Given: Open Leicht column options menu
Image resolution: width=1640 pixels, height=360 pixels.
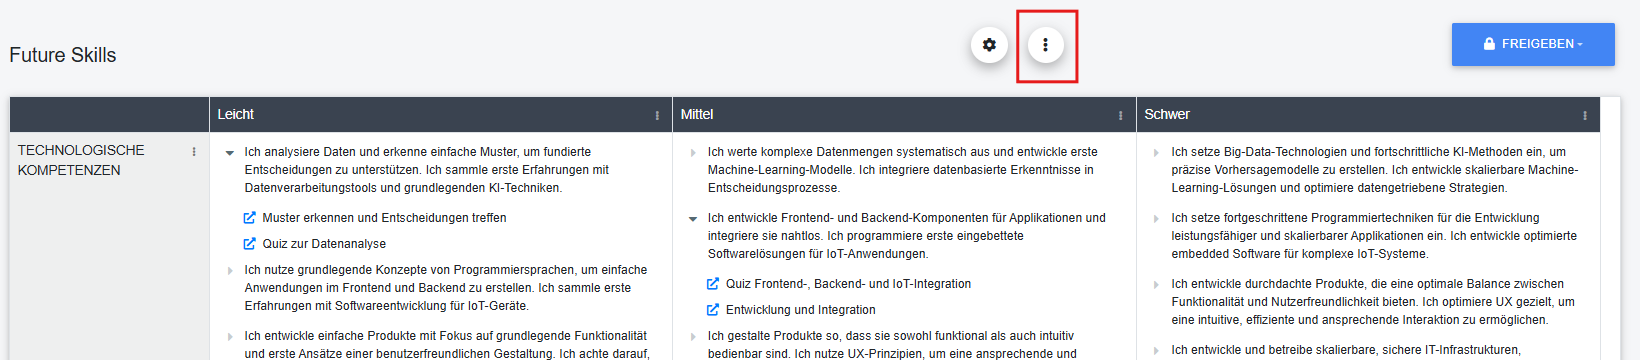Looking at the screenshot, I should [x=657, y=115].
